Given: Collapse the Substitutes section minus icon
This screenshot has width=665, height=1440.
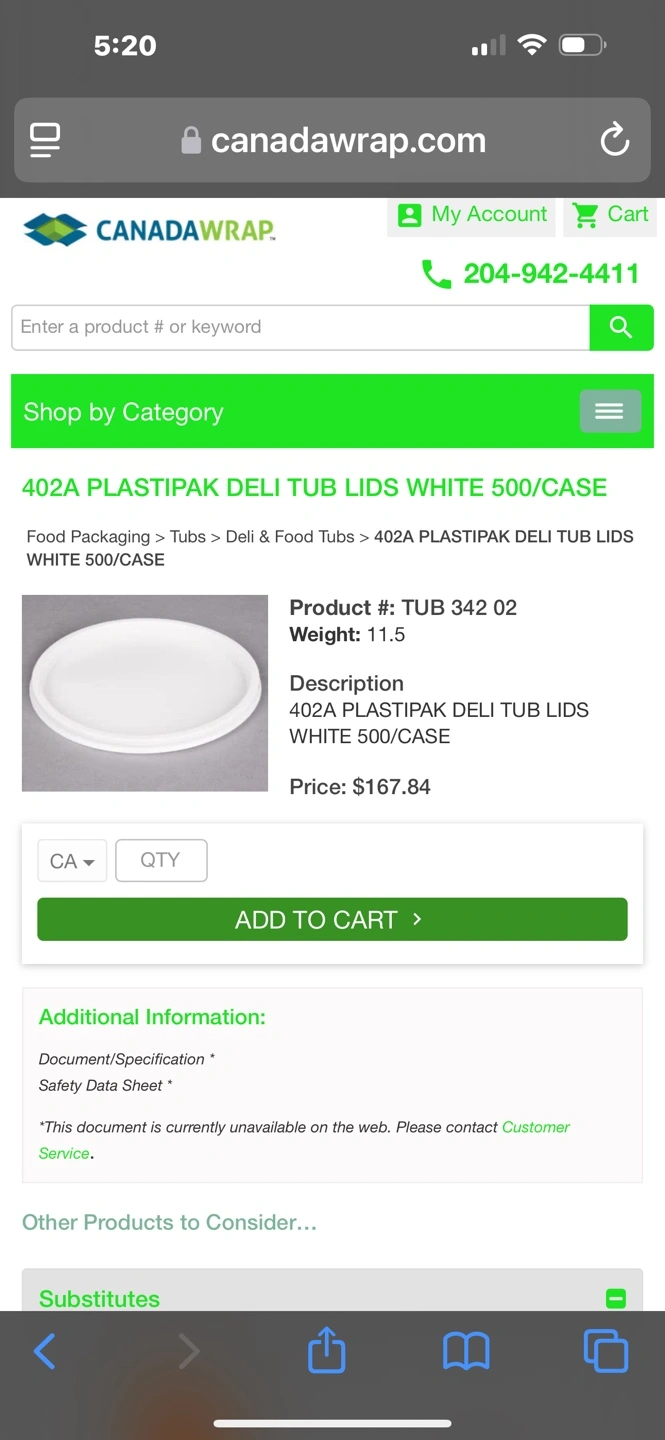Looking at the screenshot, I should [x=616, y=1298].
